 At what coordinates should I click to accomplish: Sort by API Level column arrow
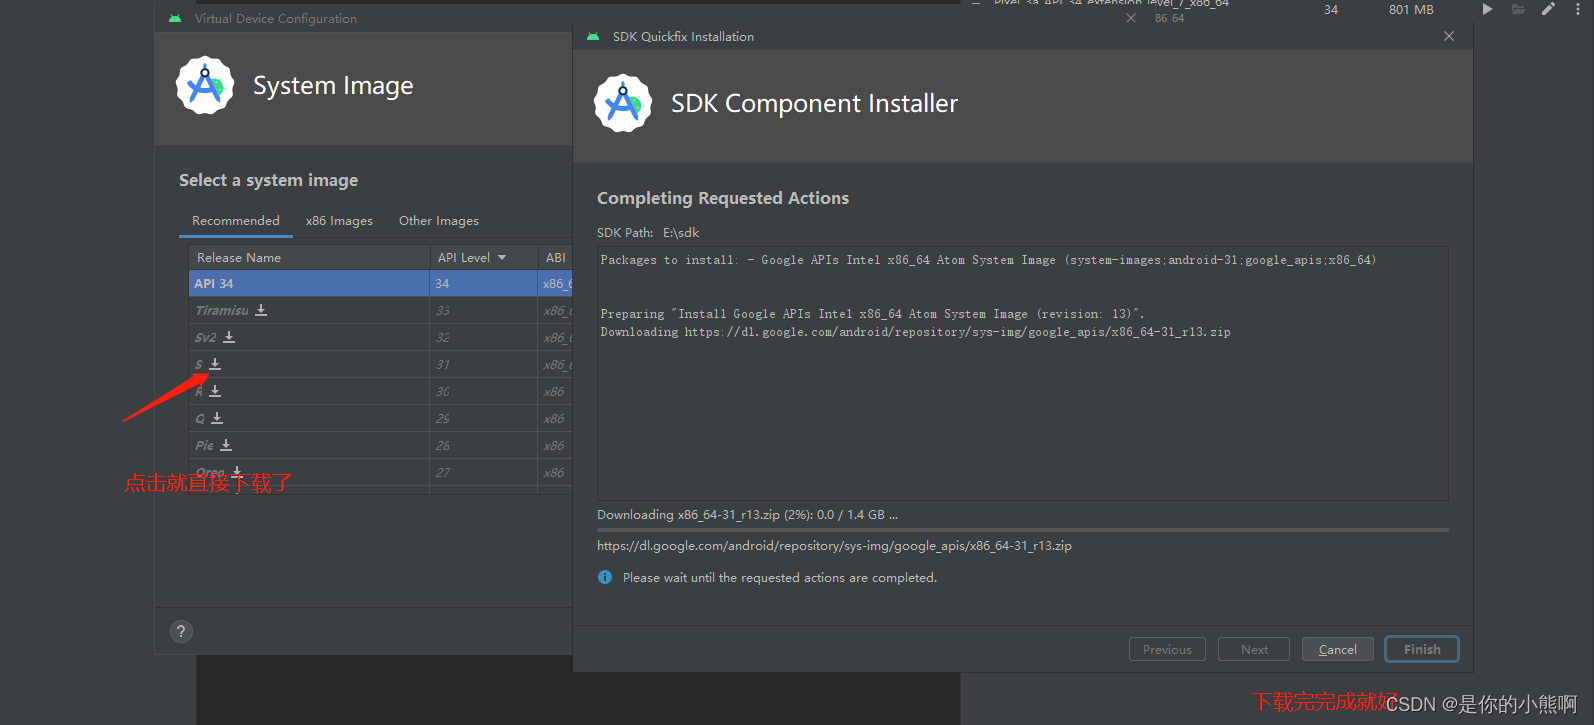502,258
